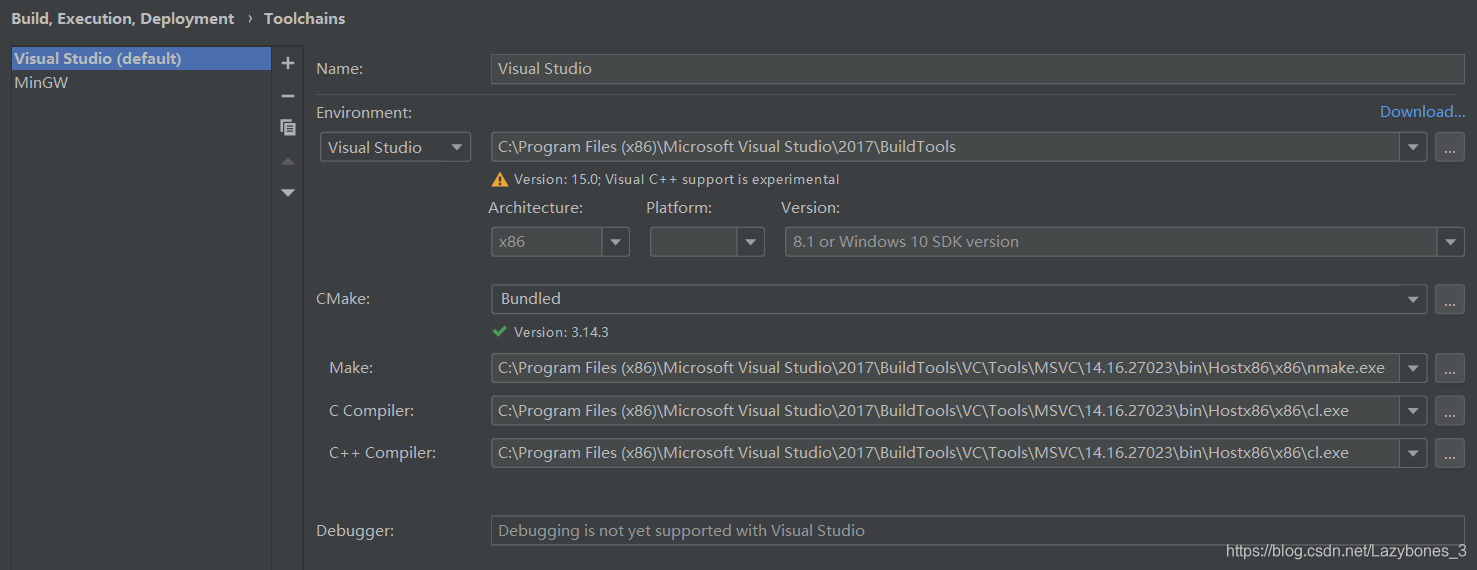Image resolution: width=1477 pixels, height=570 pixels.
Task: Click the green checkmark beside CMake version
Action: tap(500, 332)
